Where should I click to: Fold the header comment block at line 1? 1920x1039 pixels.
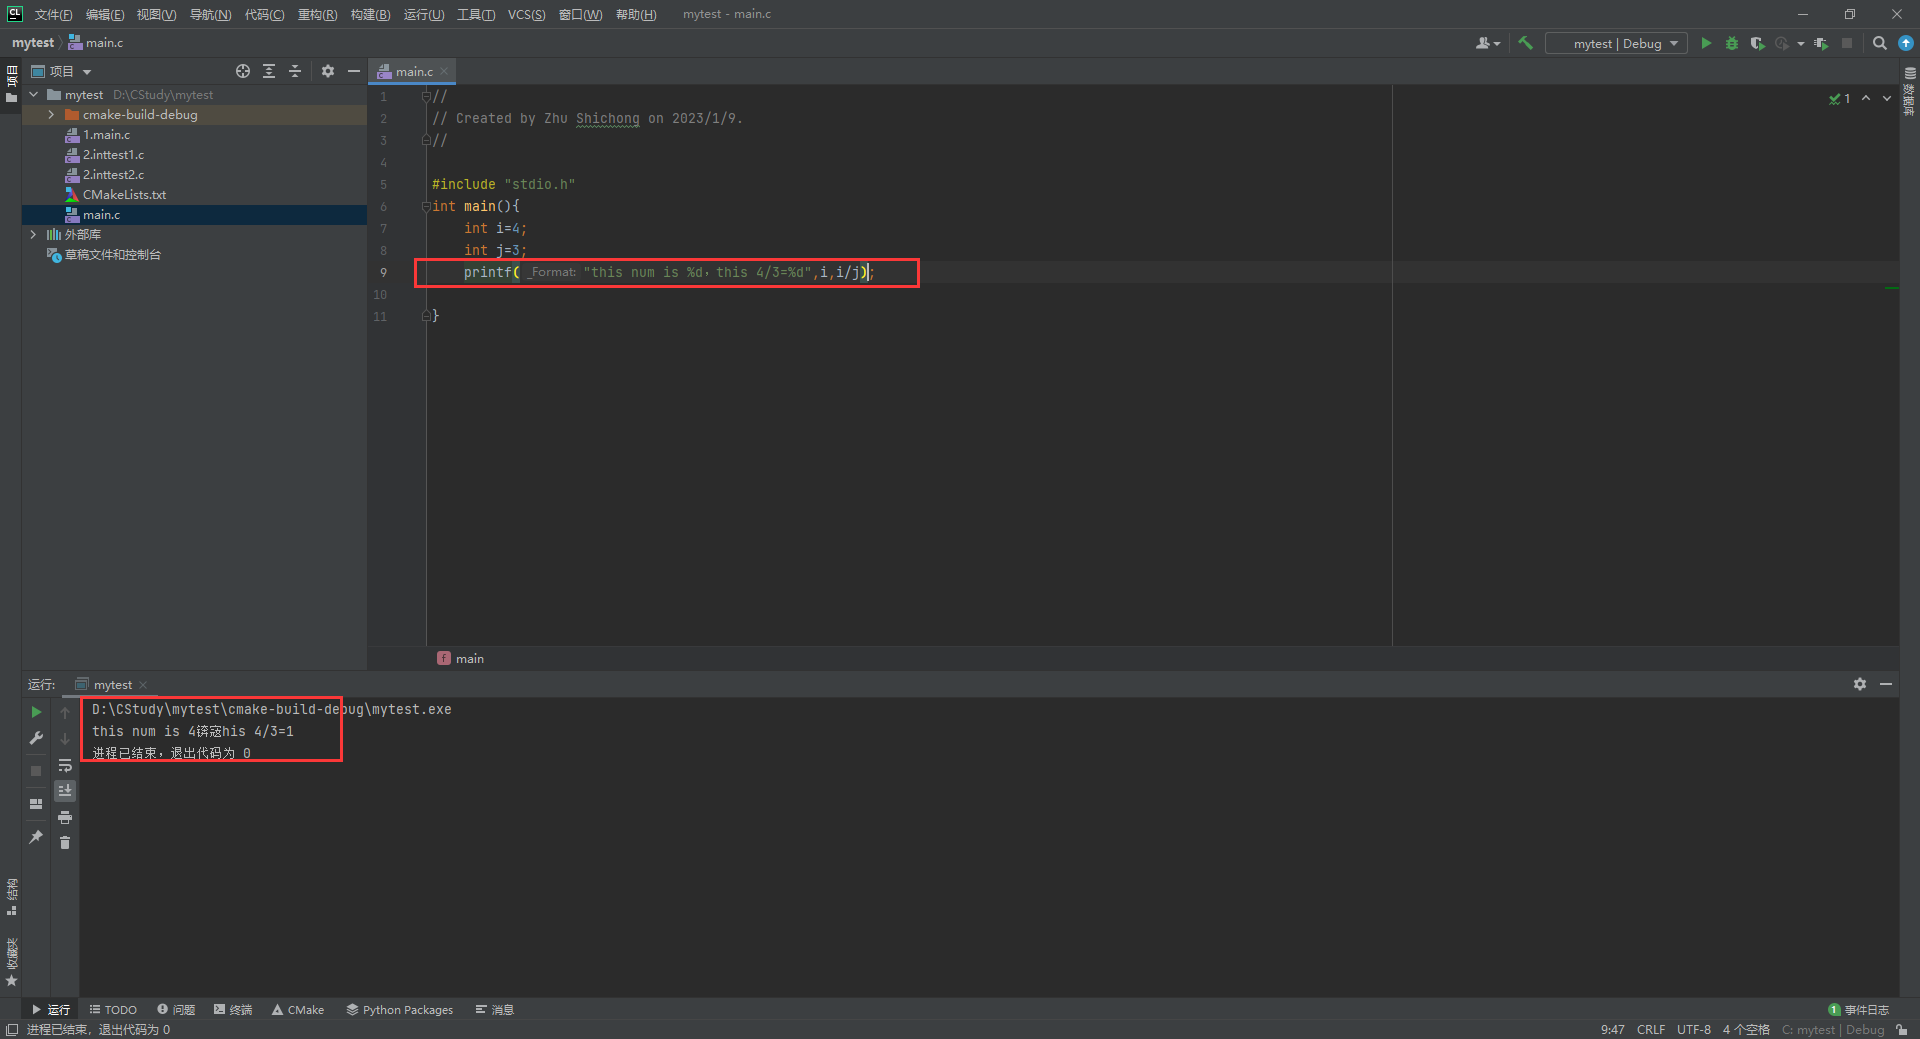(x=426, y=96)
